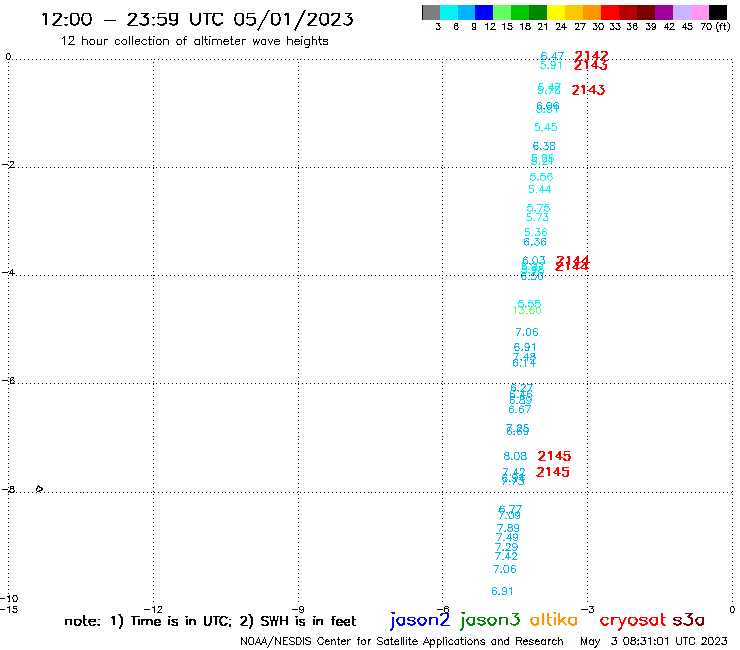Click the green 13.60 wave height value
The image size is (740, 650).
coord(527,310)
